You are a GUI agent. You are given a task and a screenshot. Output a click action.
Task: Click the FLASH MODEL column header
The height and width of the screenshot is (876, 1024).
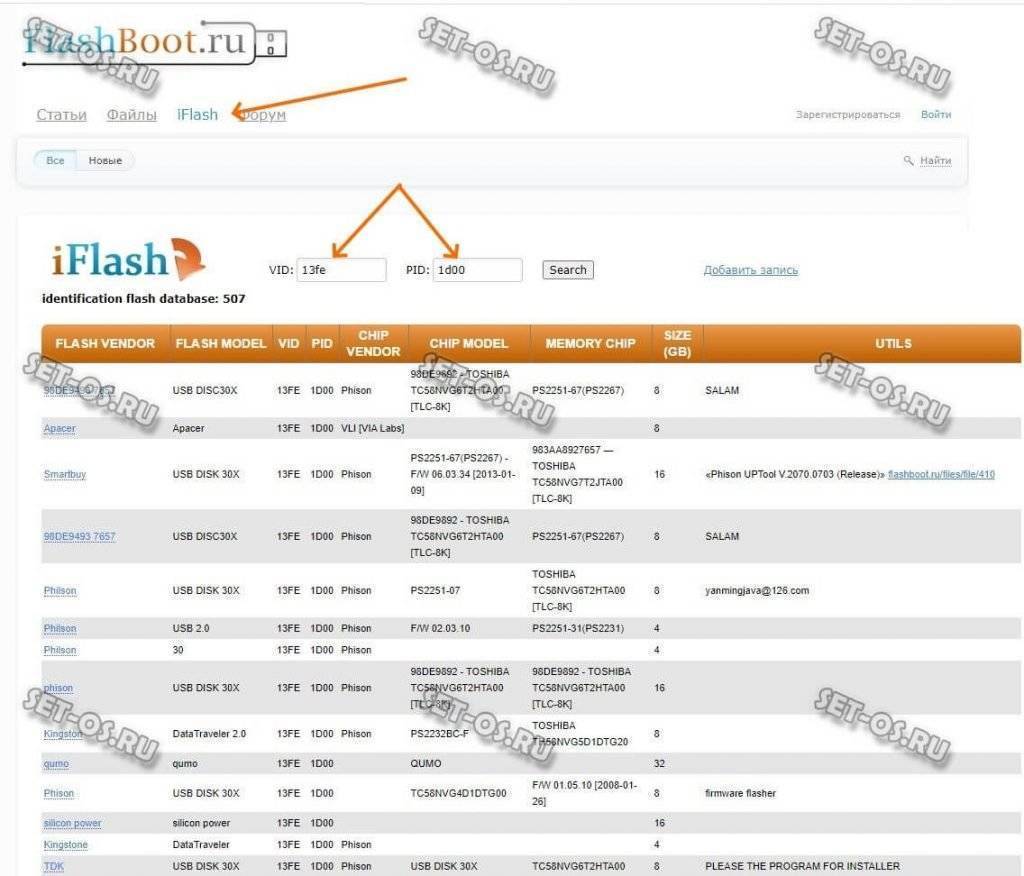tap(221, 344)
